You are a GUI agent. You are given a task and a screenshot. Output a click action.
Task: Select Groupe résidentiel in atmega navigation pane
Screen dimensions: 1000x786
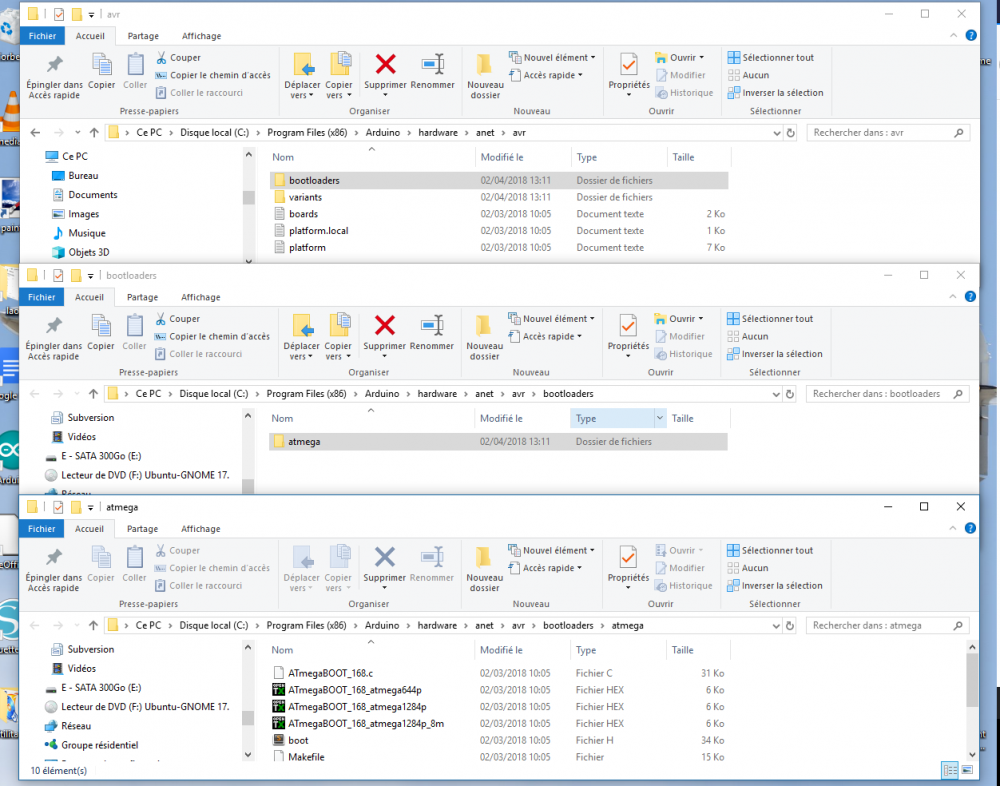[91, 745]
